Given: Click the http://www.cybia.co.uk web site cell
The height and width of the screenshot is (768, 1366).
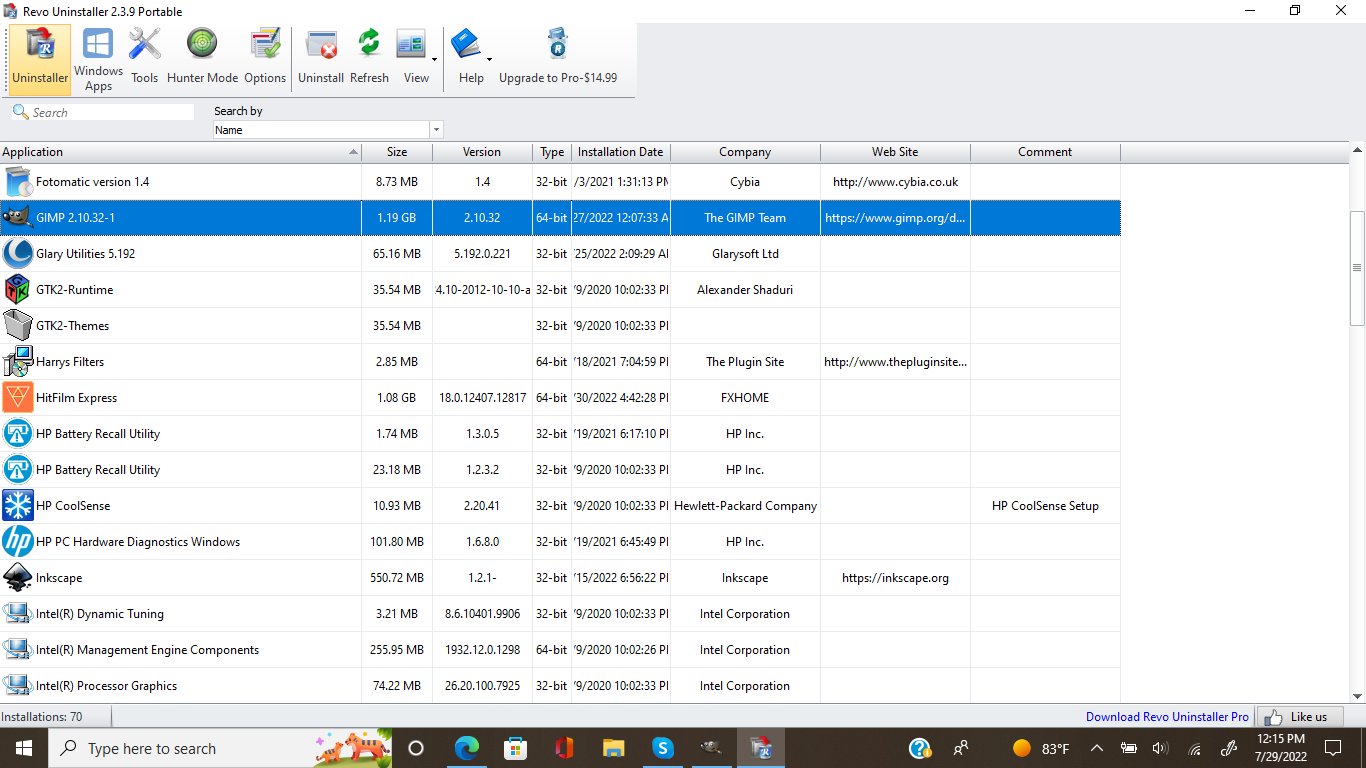Looking at the screenshot, I should click(x=895, y=182).
